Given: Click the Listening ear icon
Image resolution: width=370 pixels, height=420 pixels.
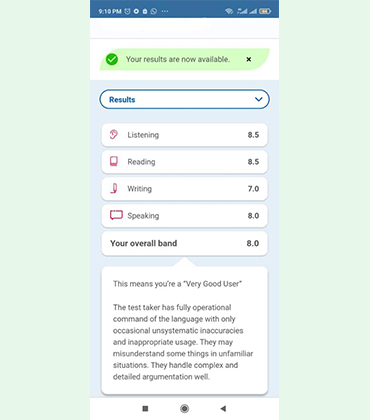Looking at the screenshot, I should [x=114, y=135].
